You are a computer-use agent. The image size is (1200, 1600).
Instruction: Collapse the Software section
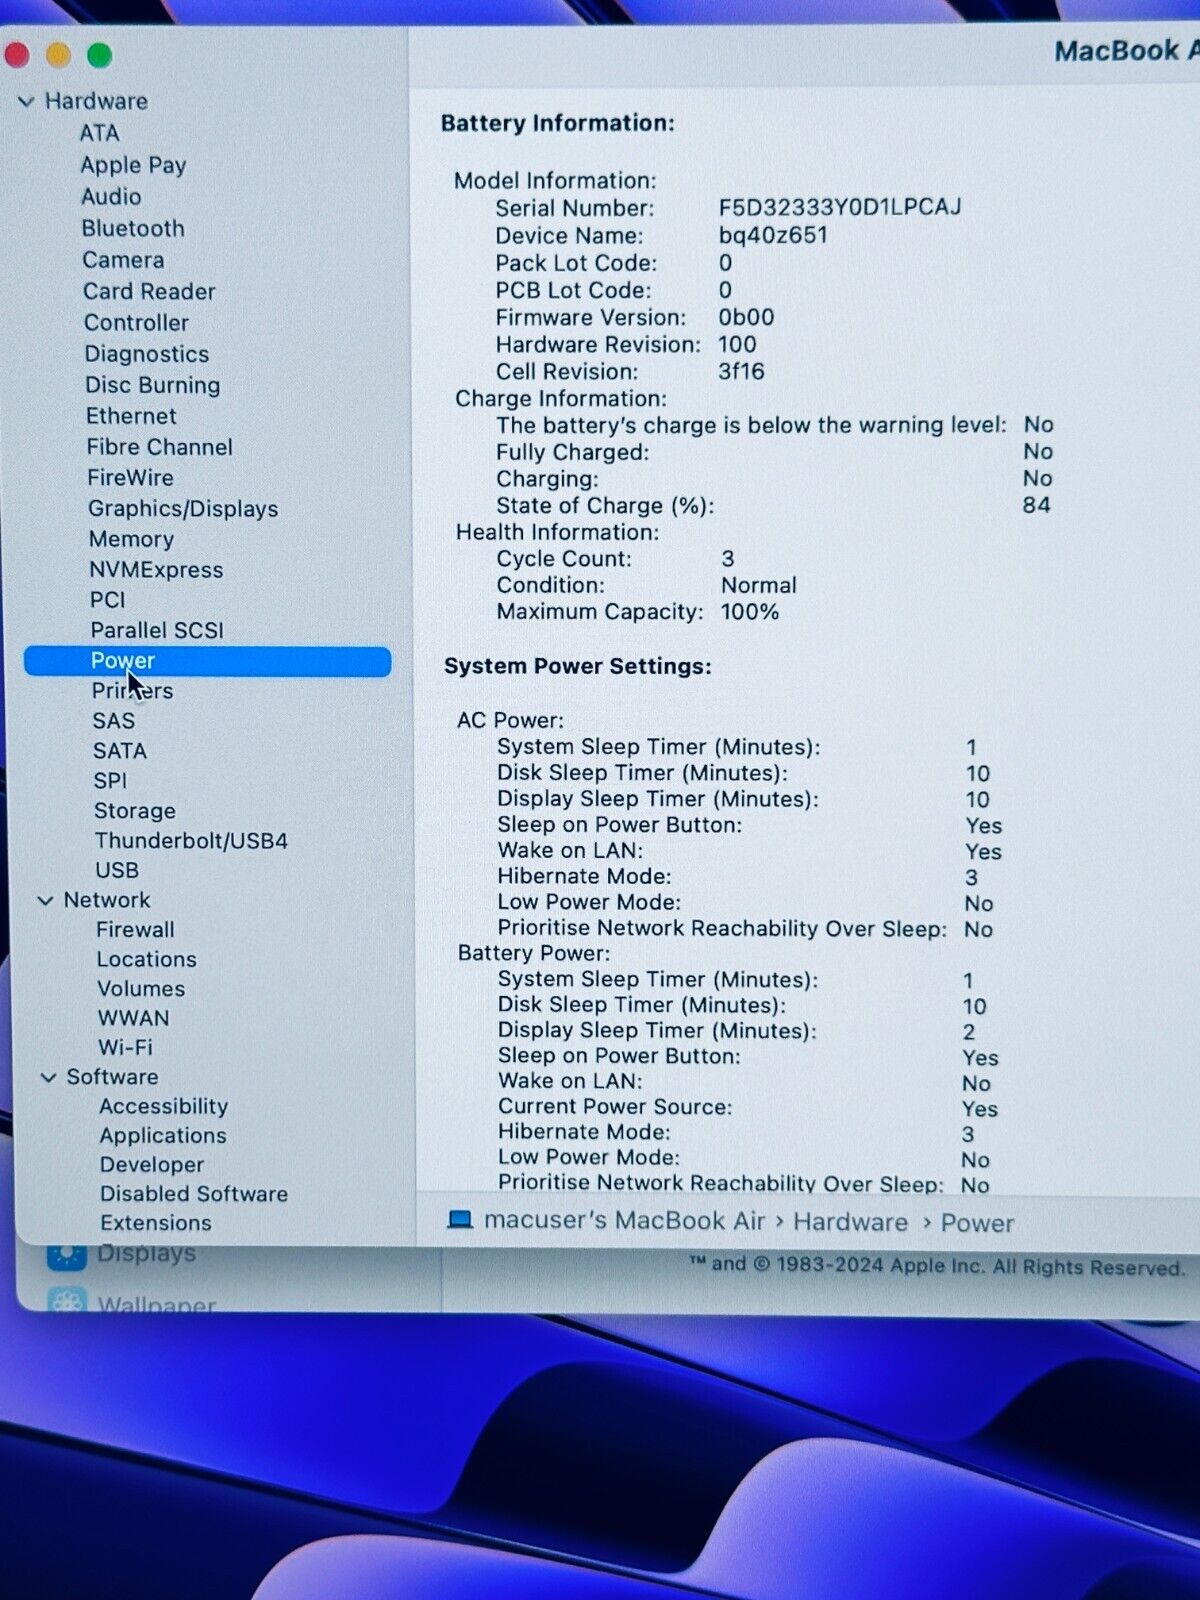(48, 1077)
